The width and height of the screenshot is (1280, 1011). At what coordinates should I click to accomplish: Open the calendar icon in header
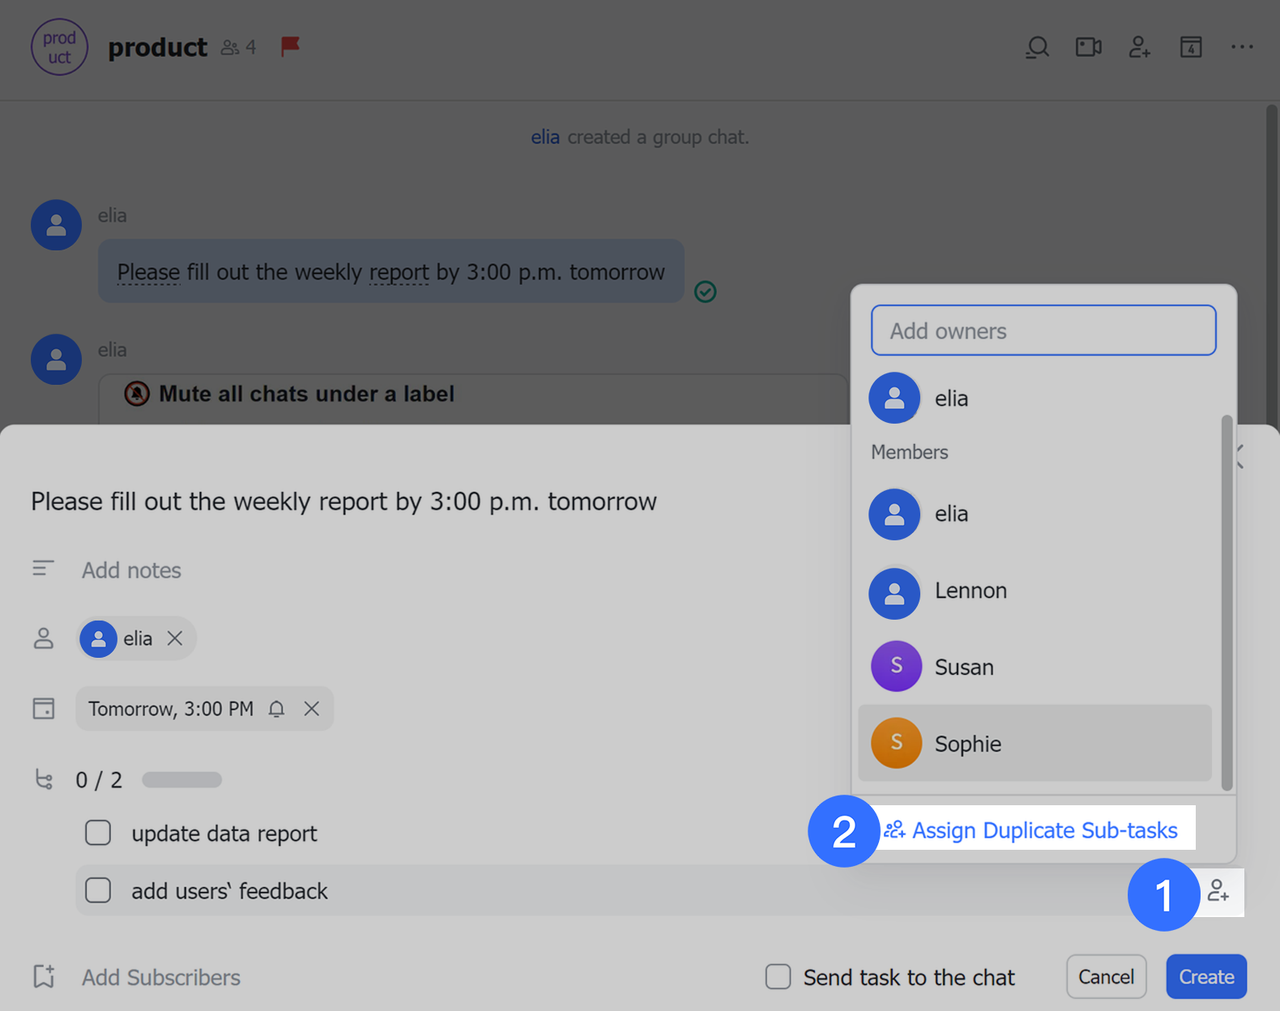[1190, 47]
